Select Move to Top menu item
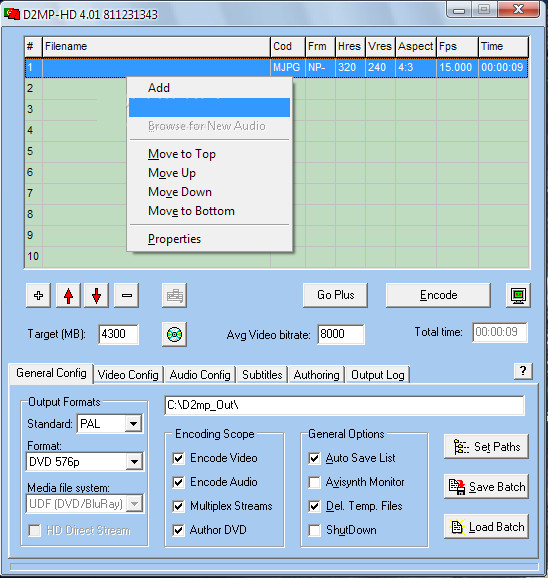This screenshot has width=548, height=578. (x=209, y=154)
